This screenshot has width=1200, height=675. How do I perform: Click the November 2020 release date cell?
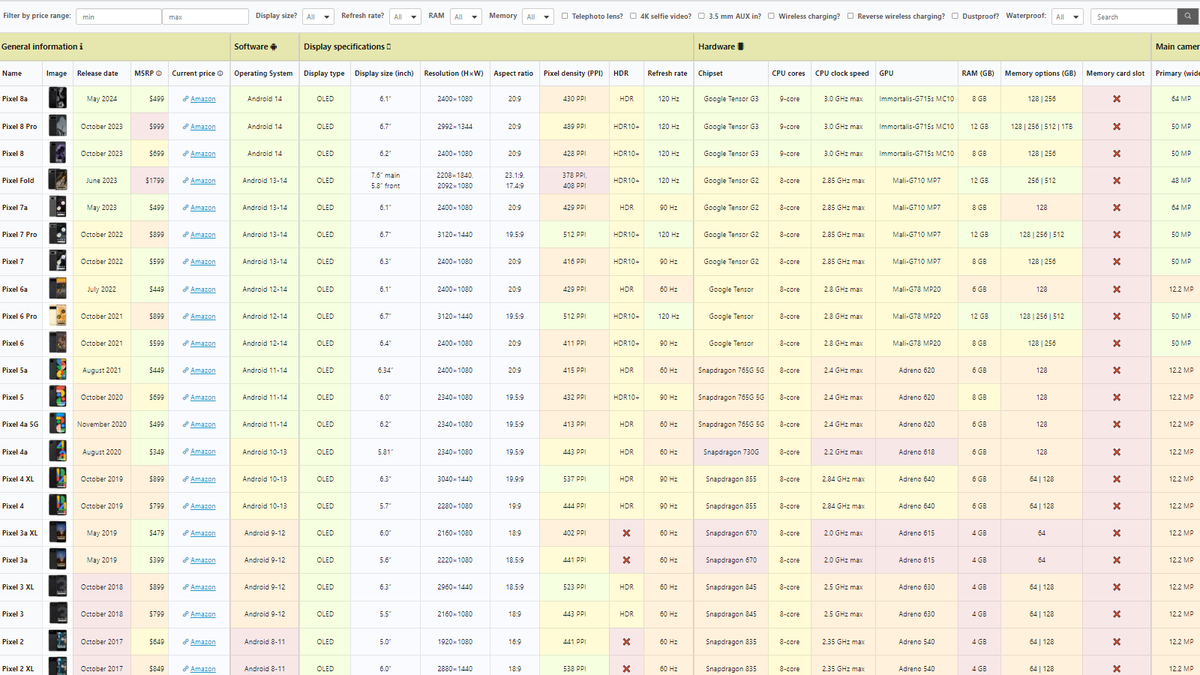[x=101, y=424]
